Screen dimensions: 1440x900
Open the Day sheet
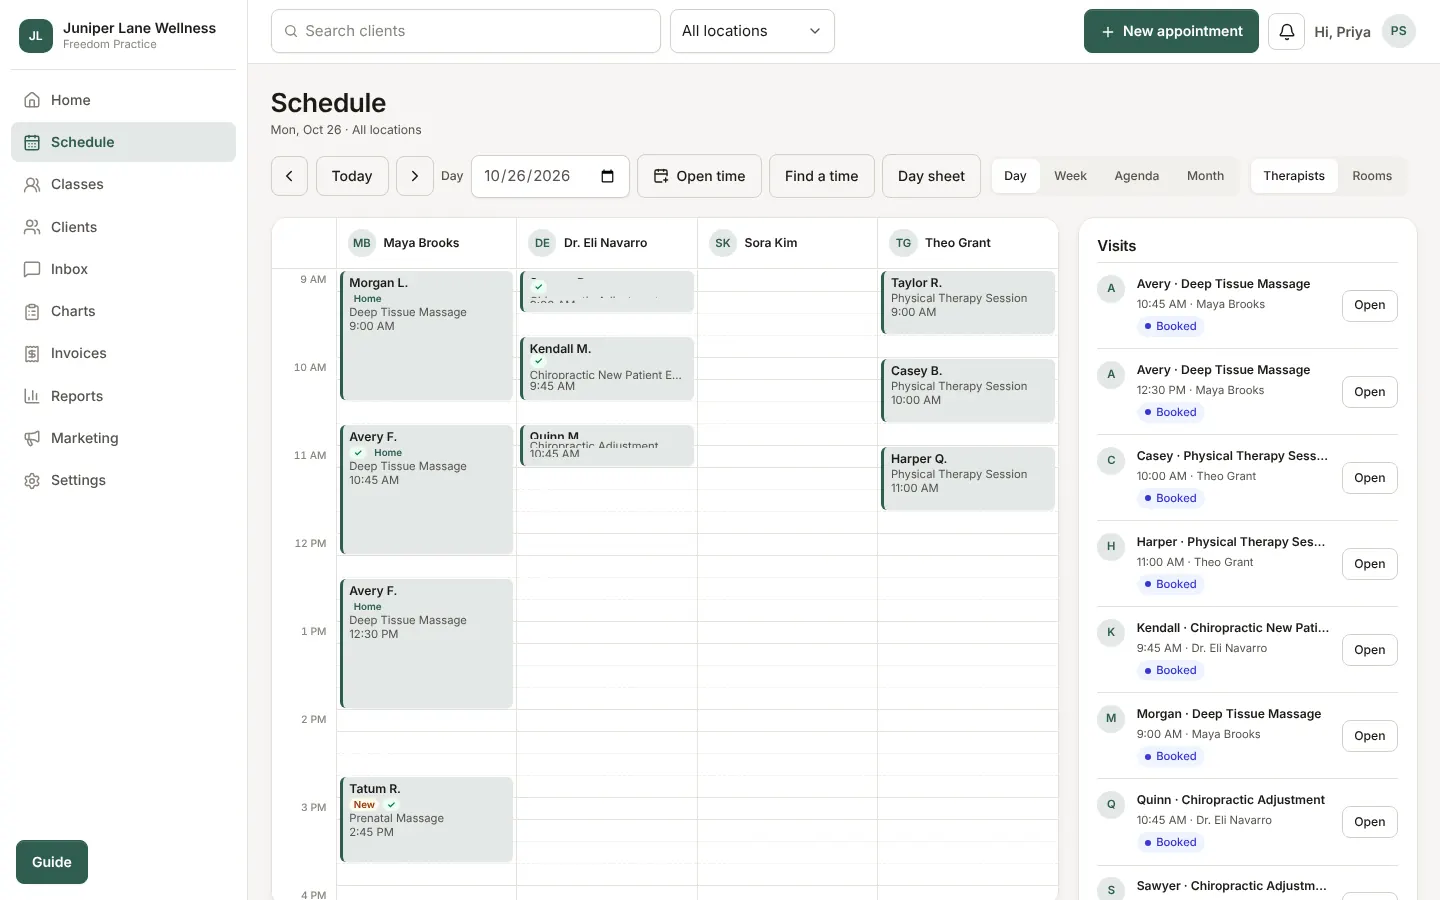[x=931, y=176]
